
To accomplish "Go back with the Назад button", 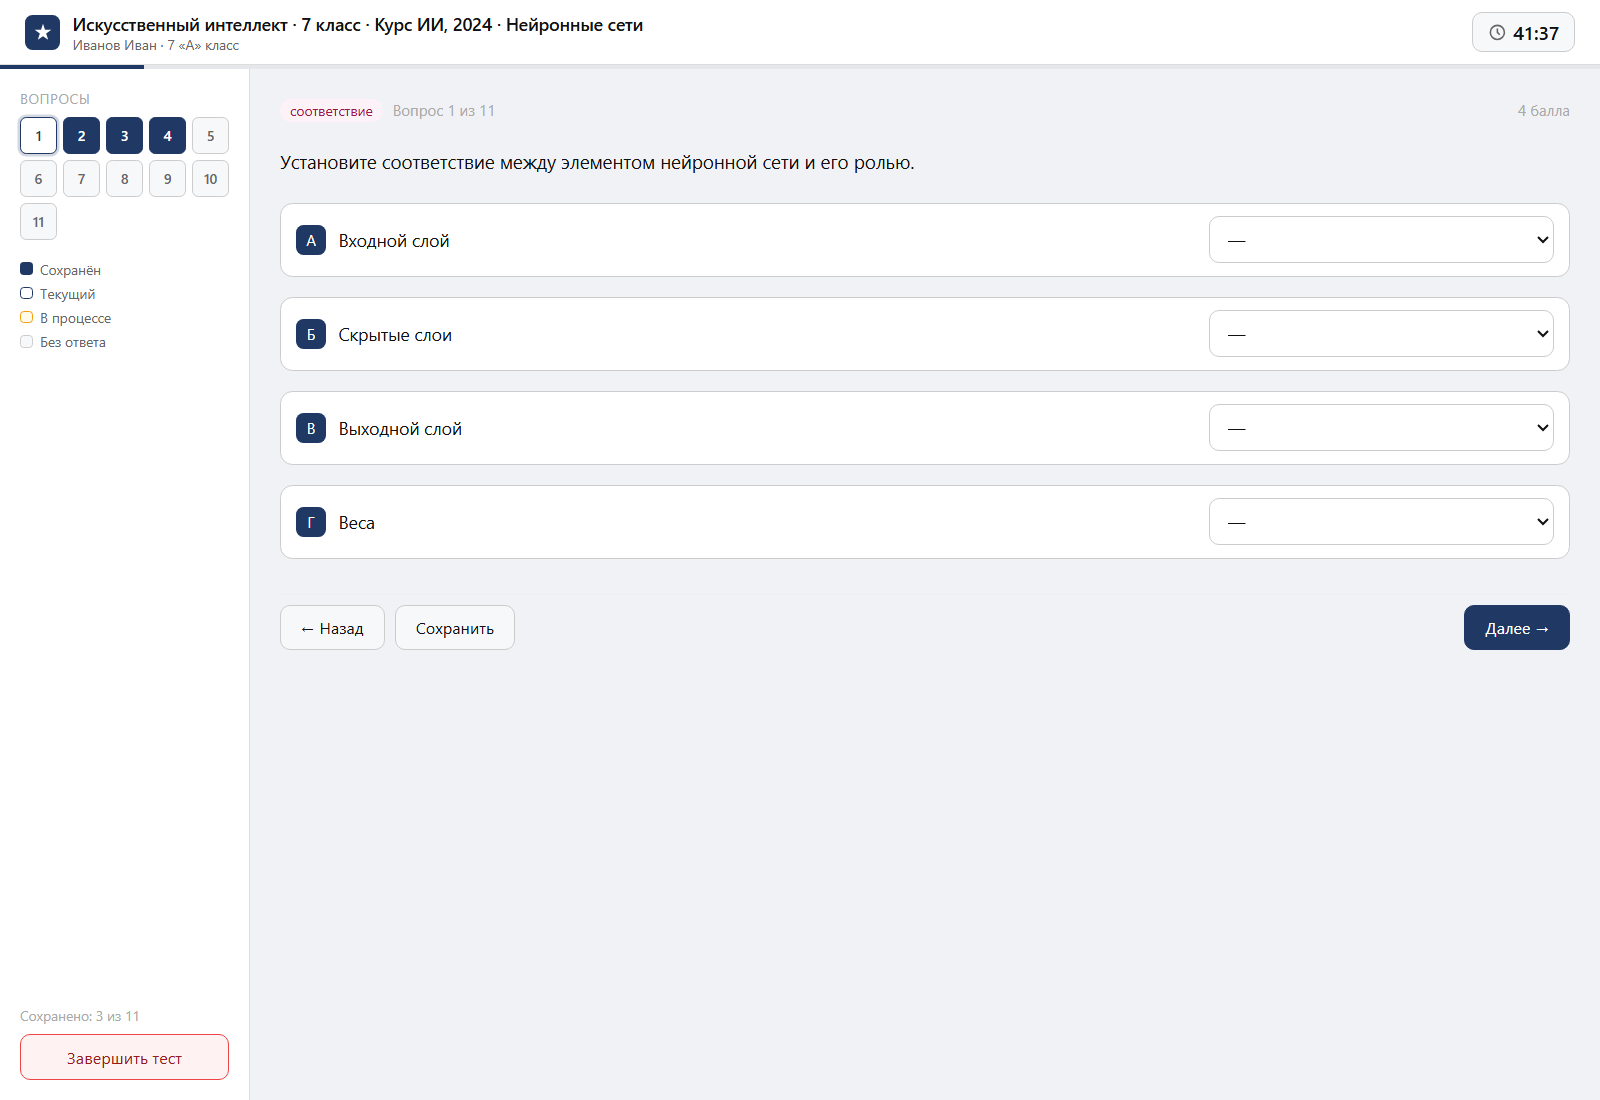I will coord(332,628).
